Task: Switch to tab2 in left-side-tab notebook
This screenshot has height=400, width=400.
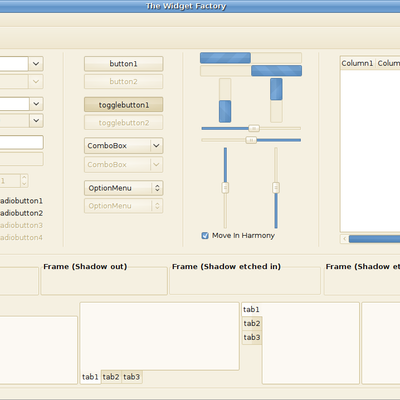Action: (252, 323)
